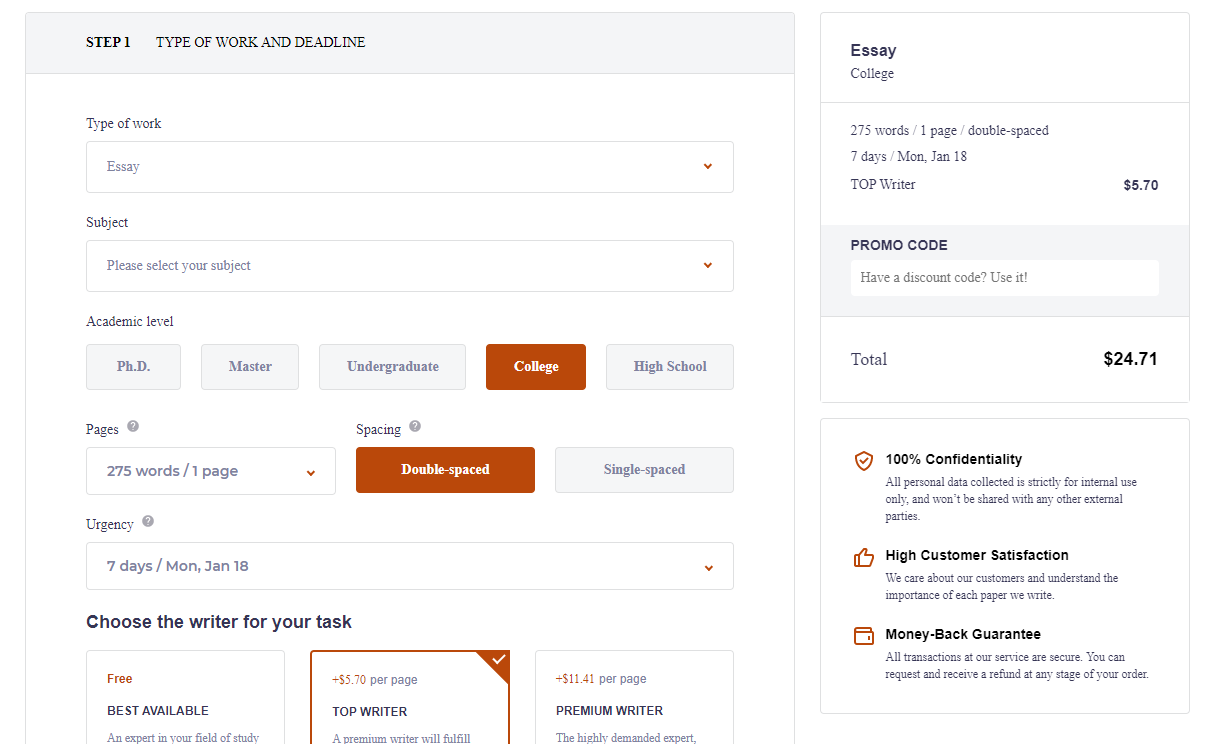Open the Urgency deadline dropdown
The height and width of the screenshot is (744, 1217).
410,566
